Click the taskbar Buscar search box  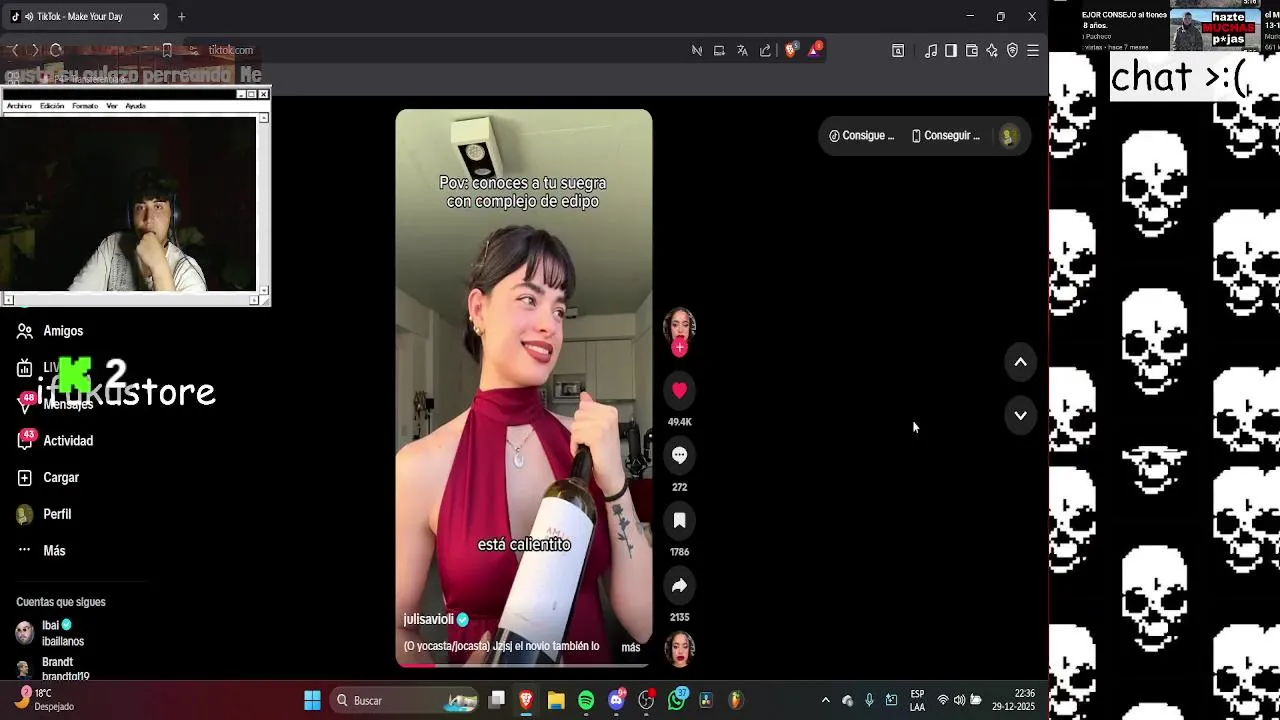[x=406, y=700]
